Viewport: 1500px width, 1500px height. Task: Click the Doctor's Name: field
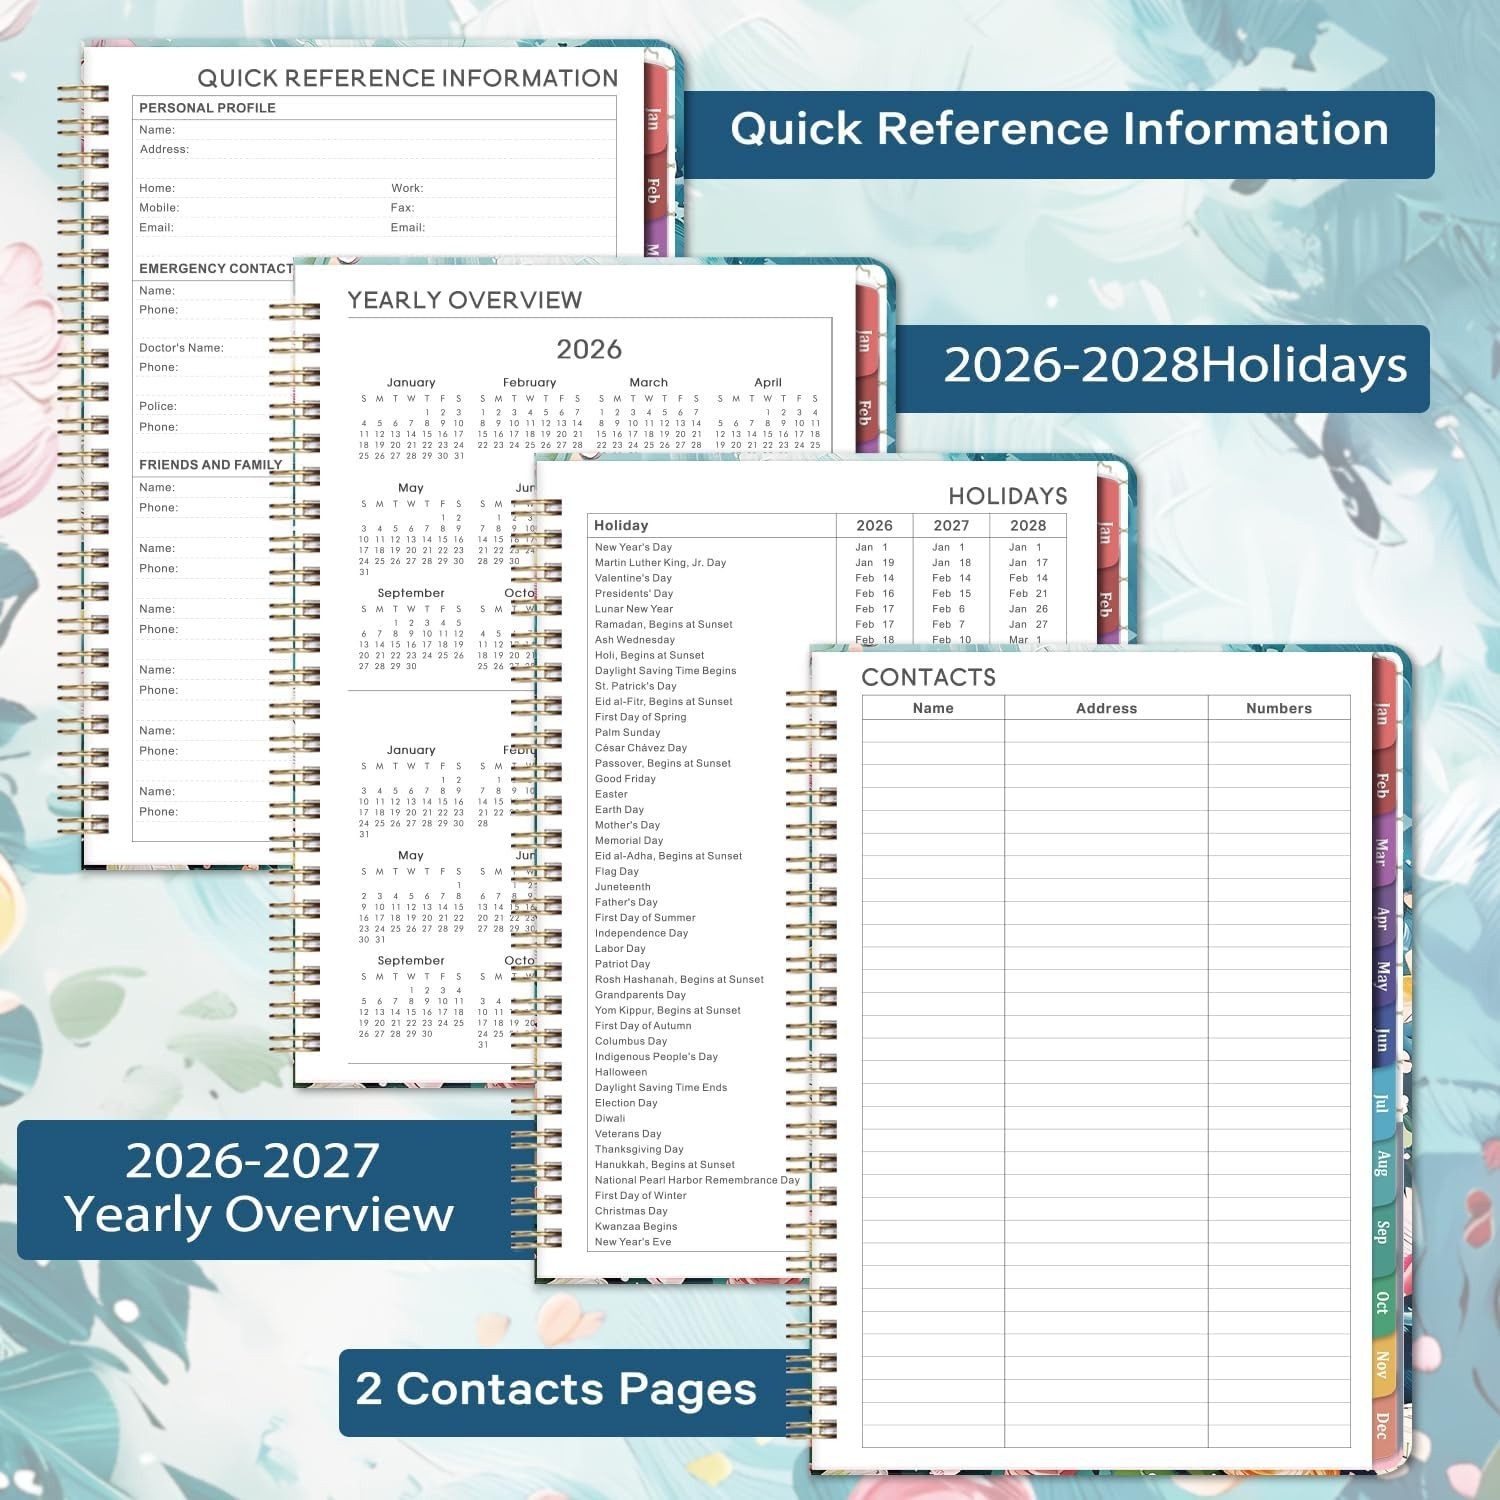pyautogui.click(x=213, y=347)
